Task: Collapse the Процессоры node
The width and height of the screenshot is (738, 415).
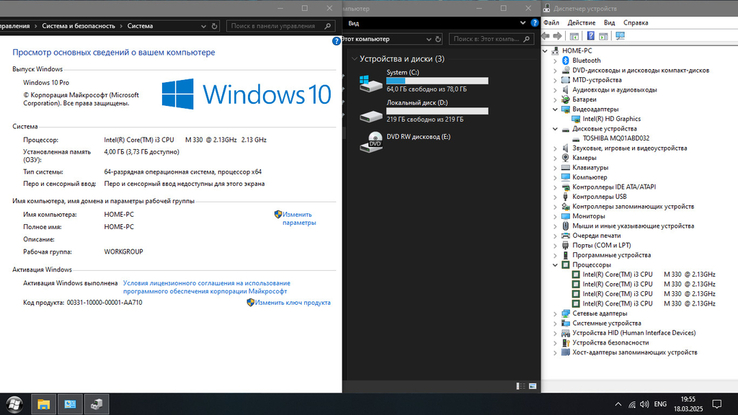Action: pos(555,265)
